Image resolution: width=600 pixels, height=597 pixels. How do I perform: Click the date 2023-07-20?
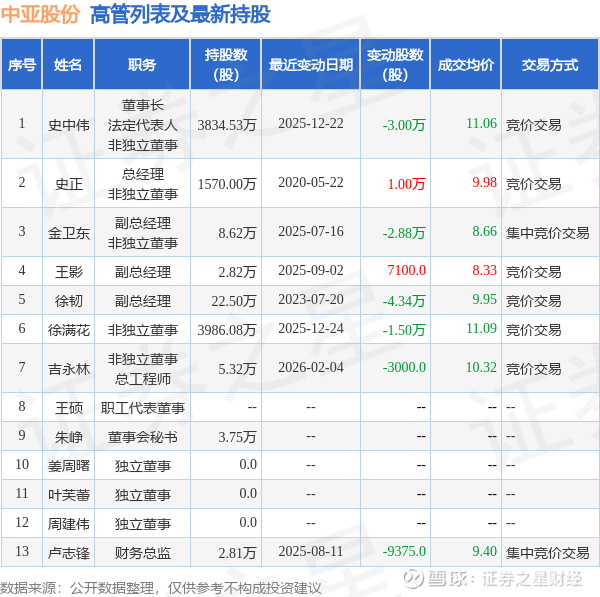pos(311,299)
